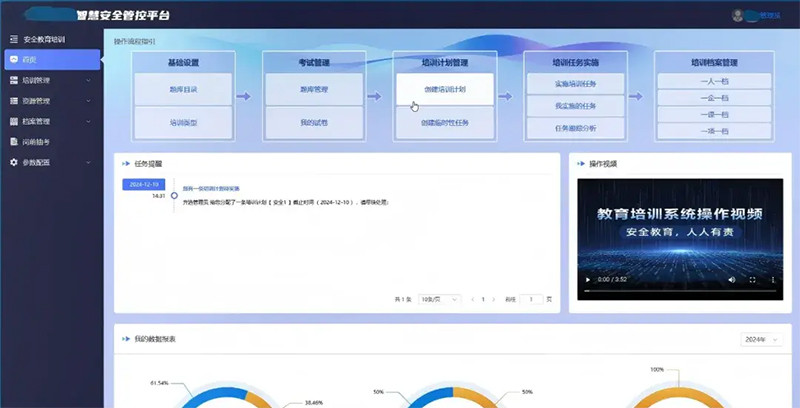
Task: Click the 38.46% chart label
Action: (314, 402)
